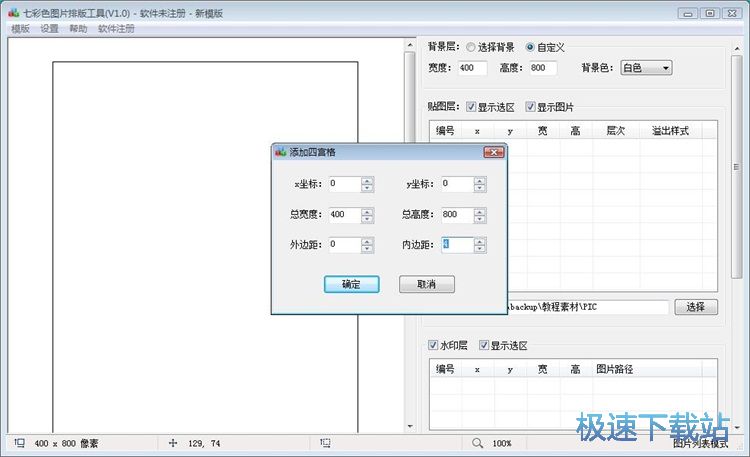
Task: Click the x坐标 input field
Action: [345, 184]
